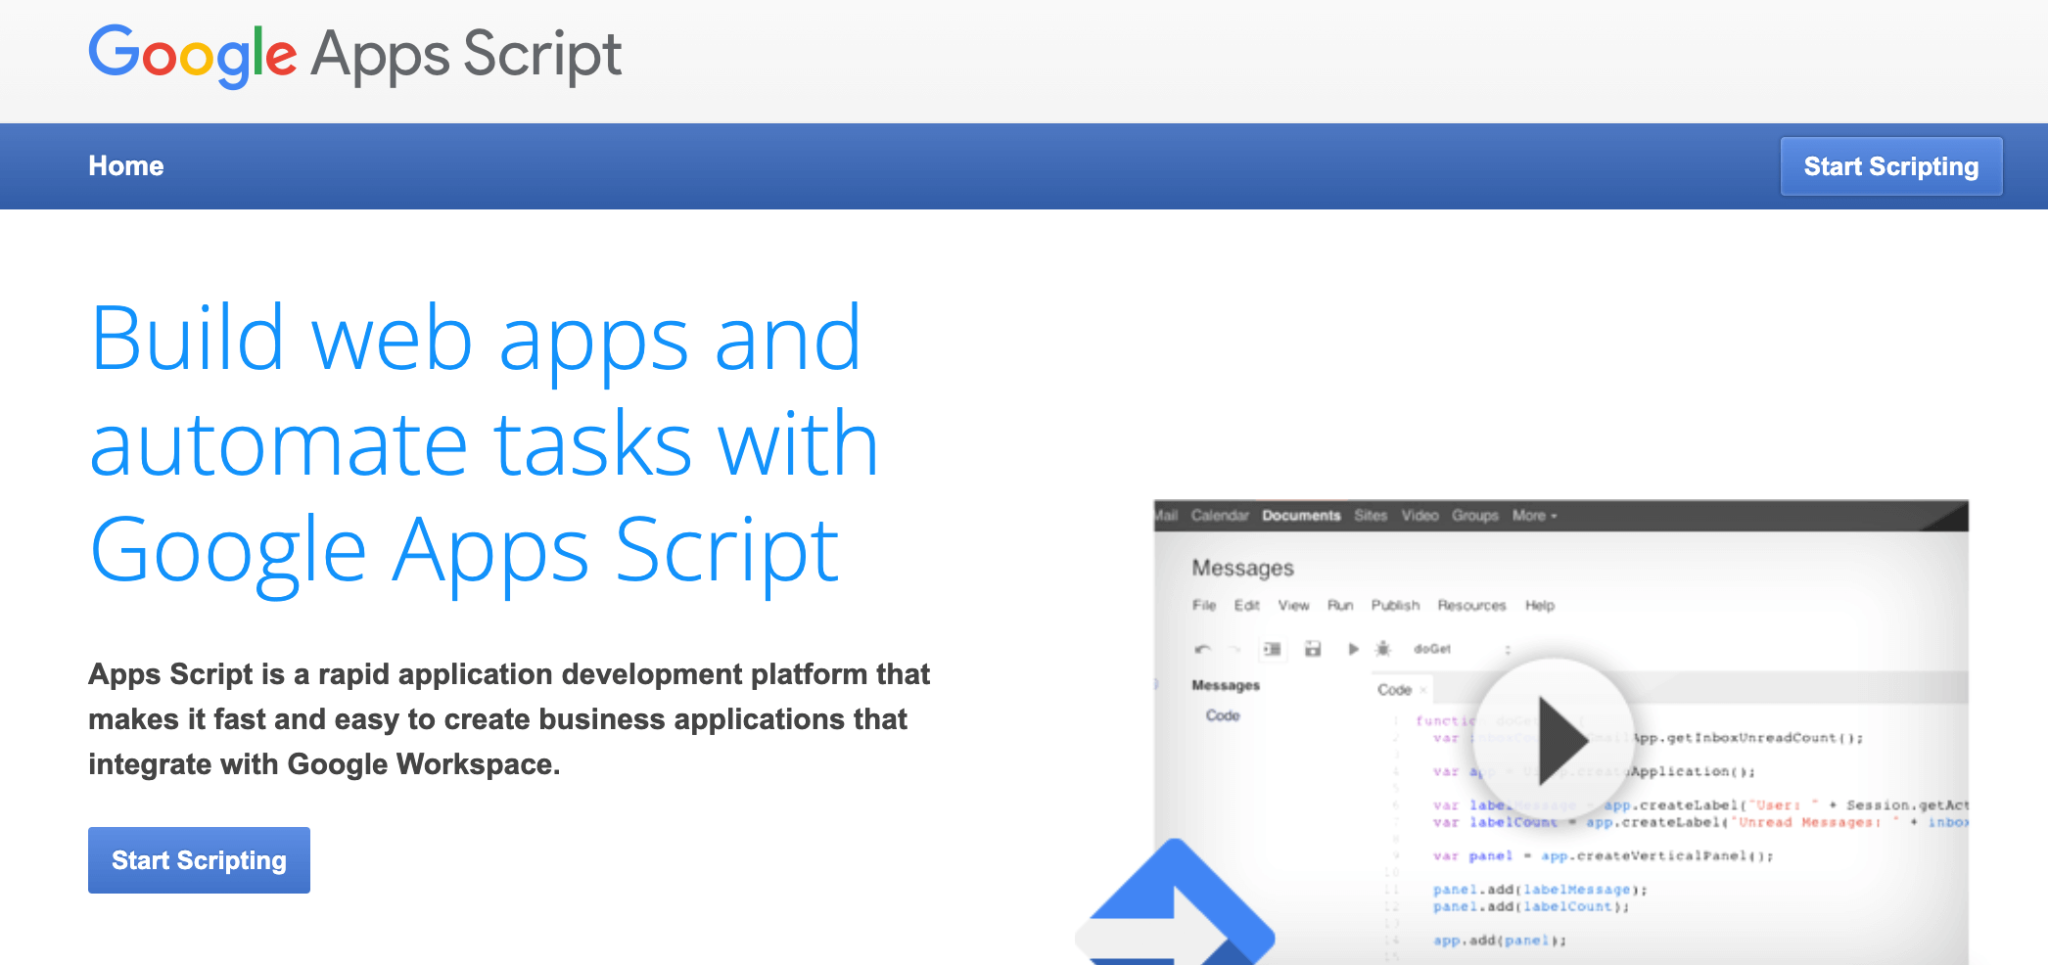2048x965 pixels.
Task: Click the indent icon in editor toolbar
Action: (1272, 649)
